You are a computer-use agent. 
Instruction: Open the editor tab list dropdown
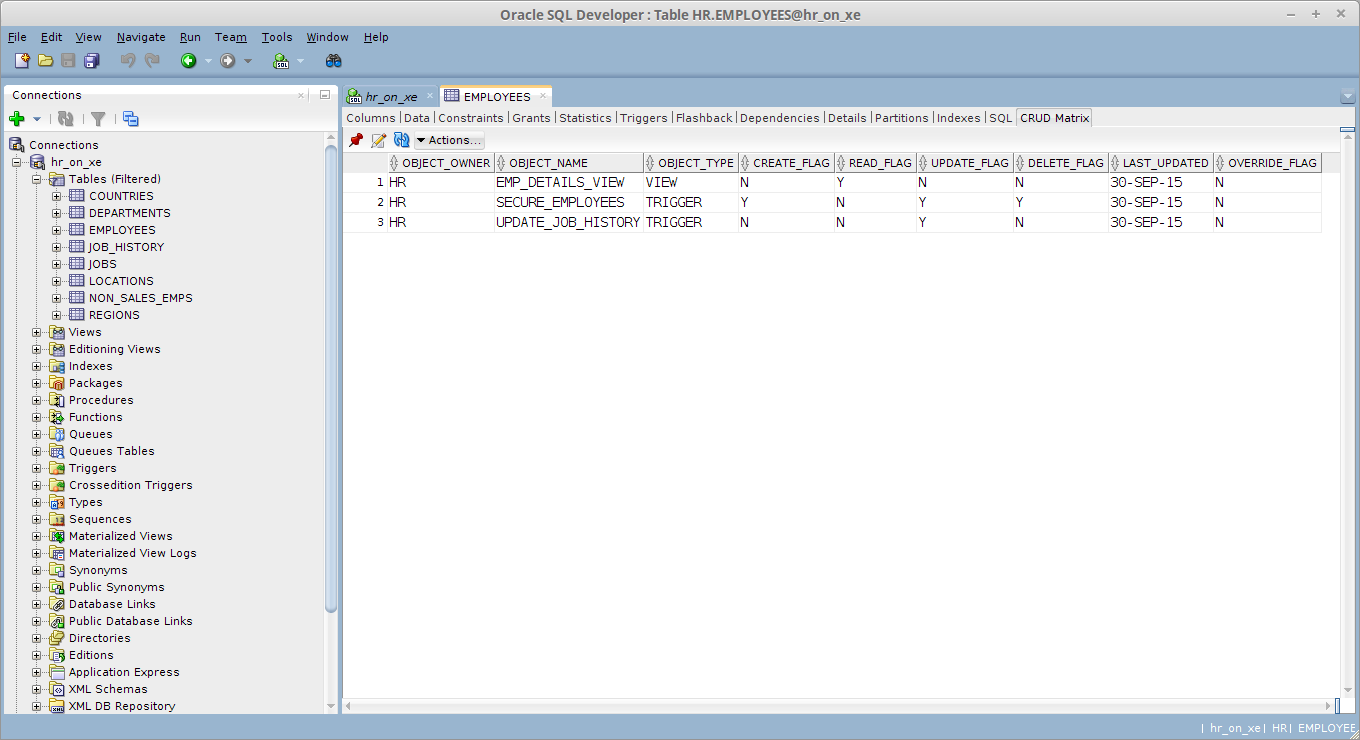click(1347, 96)
